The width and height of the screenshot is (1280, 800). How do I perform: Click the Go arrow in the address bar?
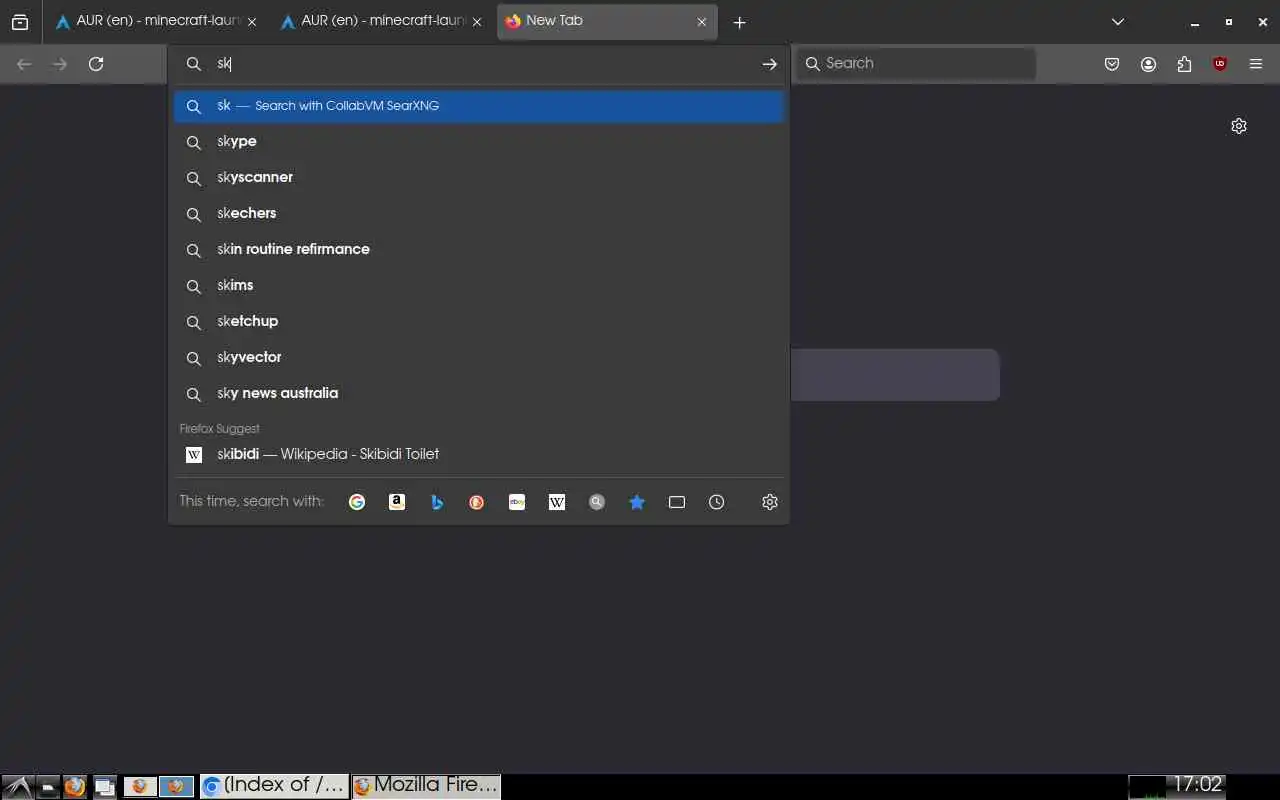[x=770, y=64]
